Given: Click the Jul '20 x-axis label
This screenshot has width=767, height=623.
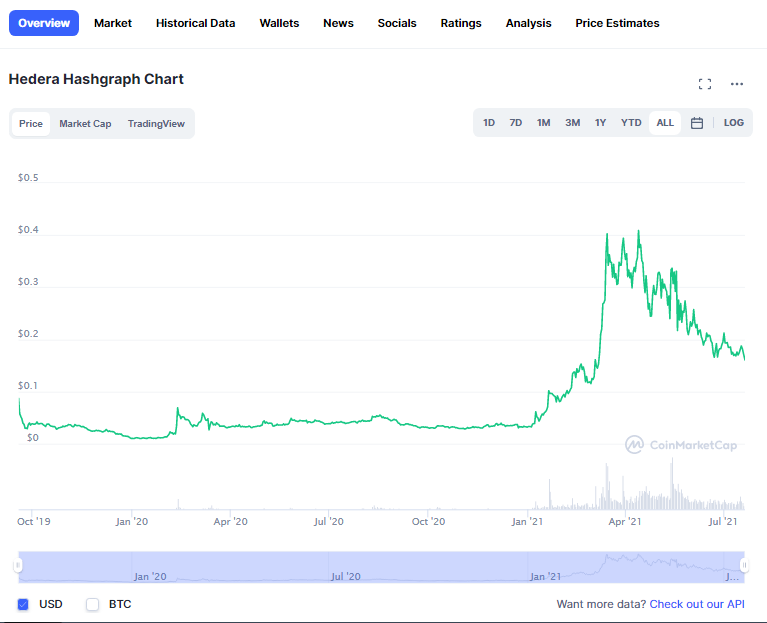Looking at the screenshot, I should pyautogui.click(x=329, y=521).
